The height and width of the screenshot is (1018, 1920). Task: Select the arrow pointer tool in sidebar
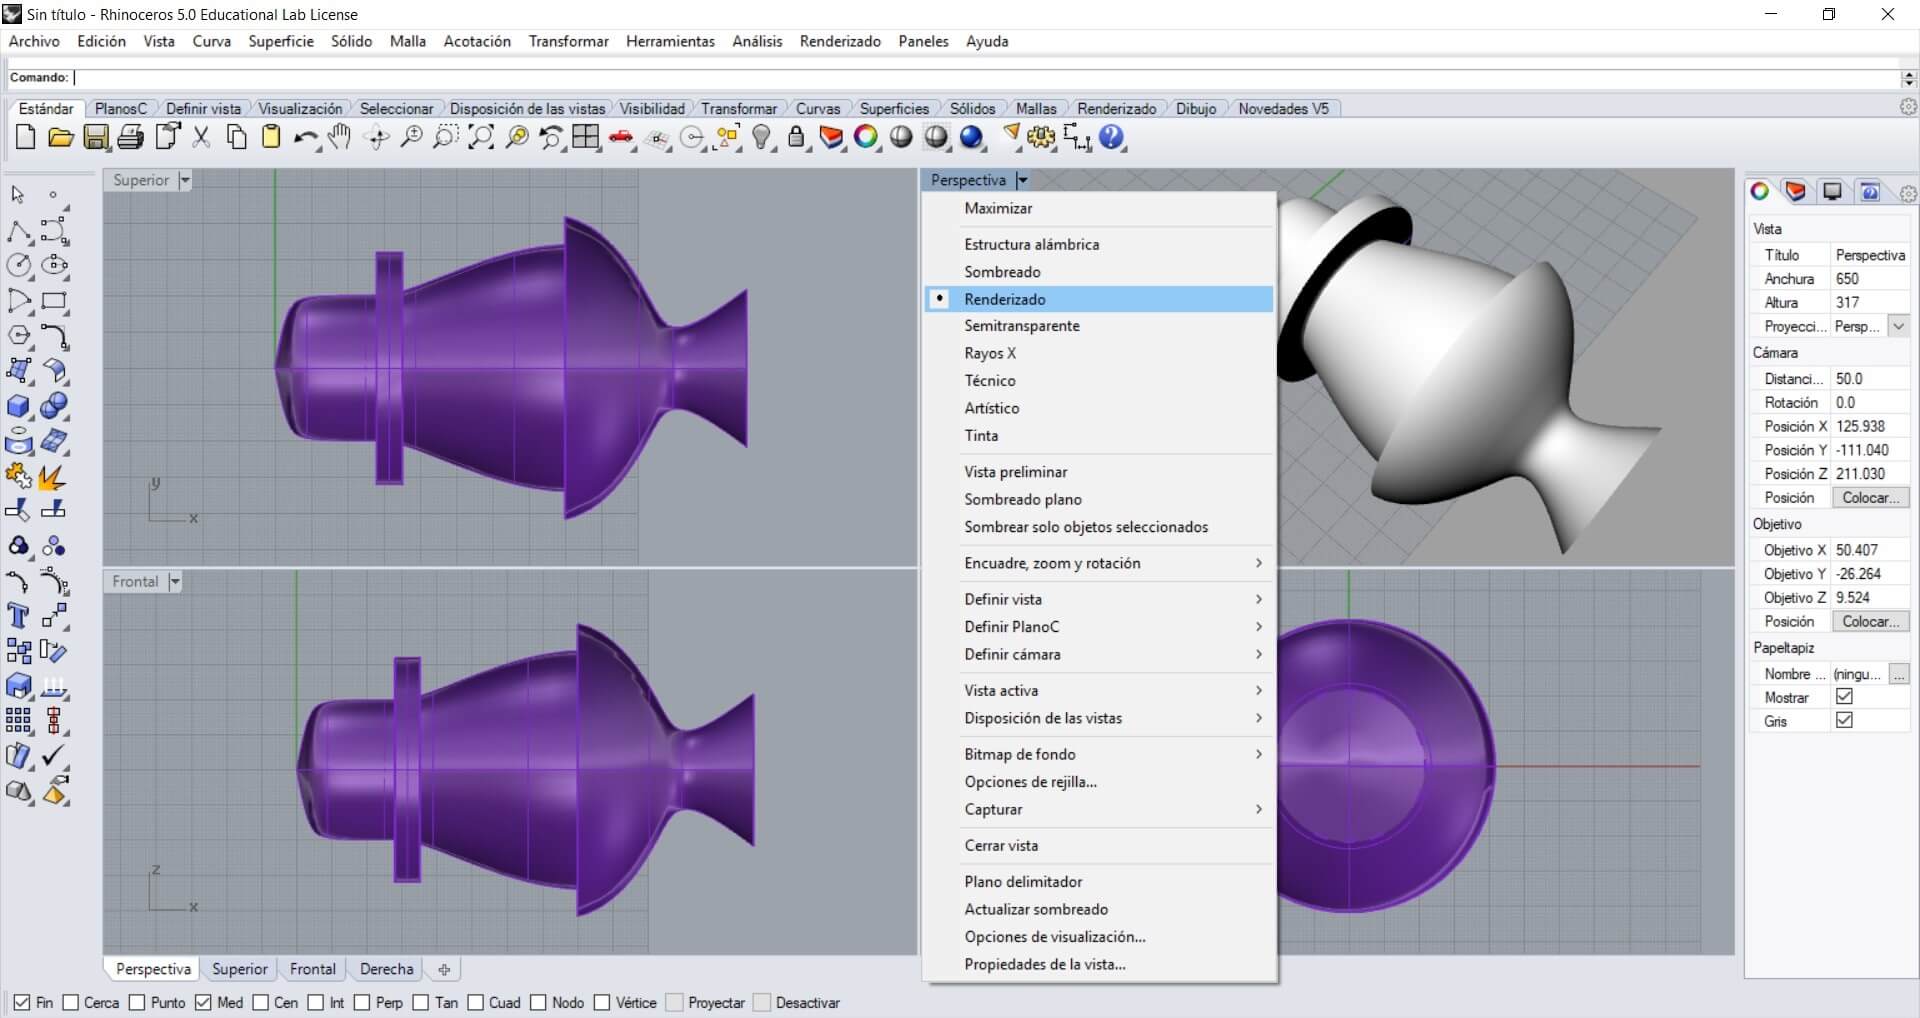tap(18, 194)
